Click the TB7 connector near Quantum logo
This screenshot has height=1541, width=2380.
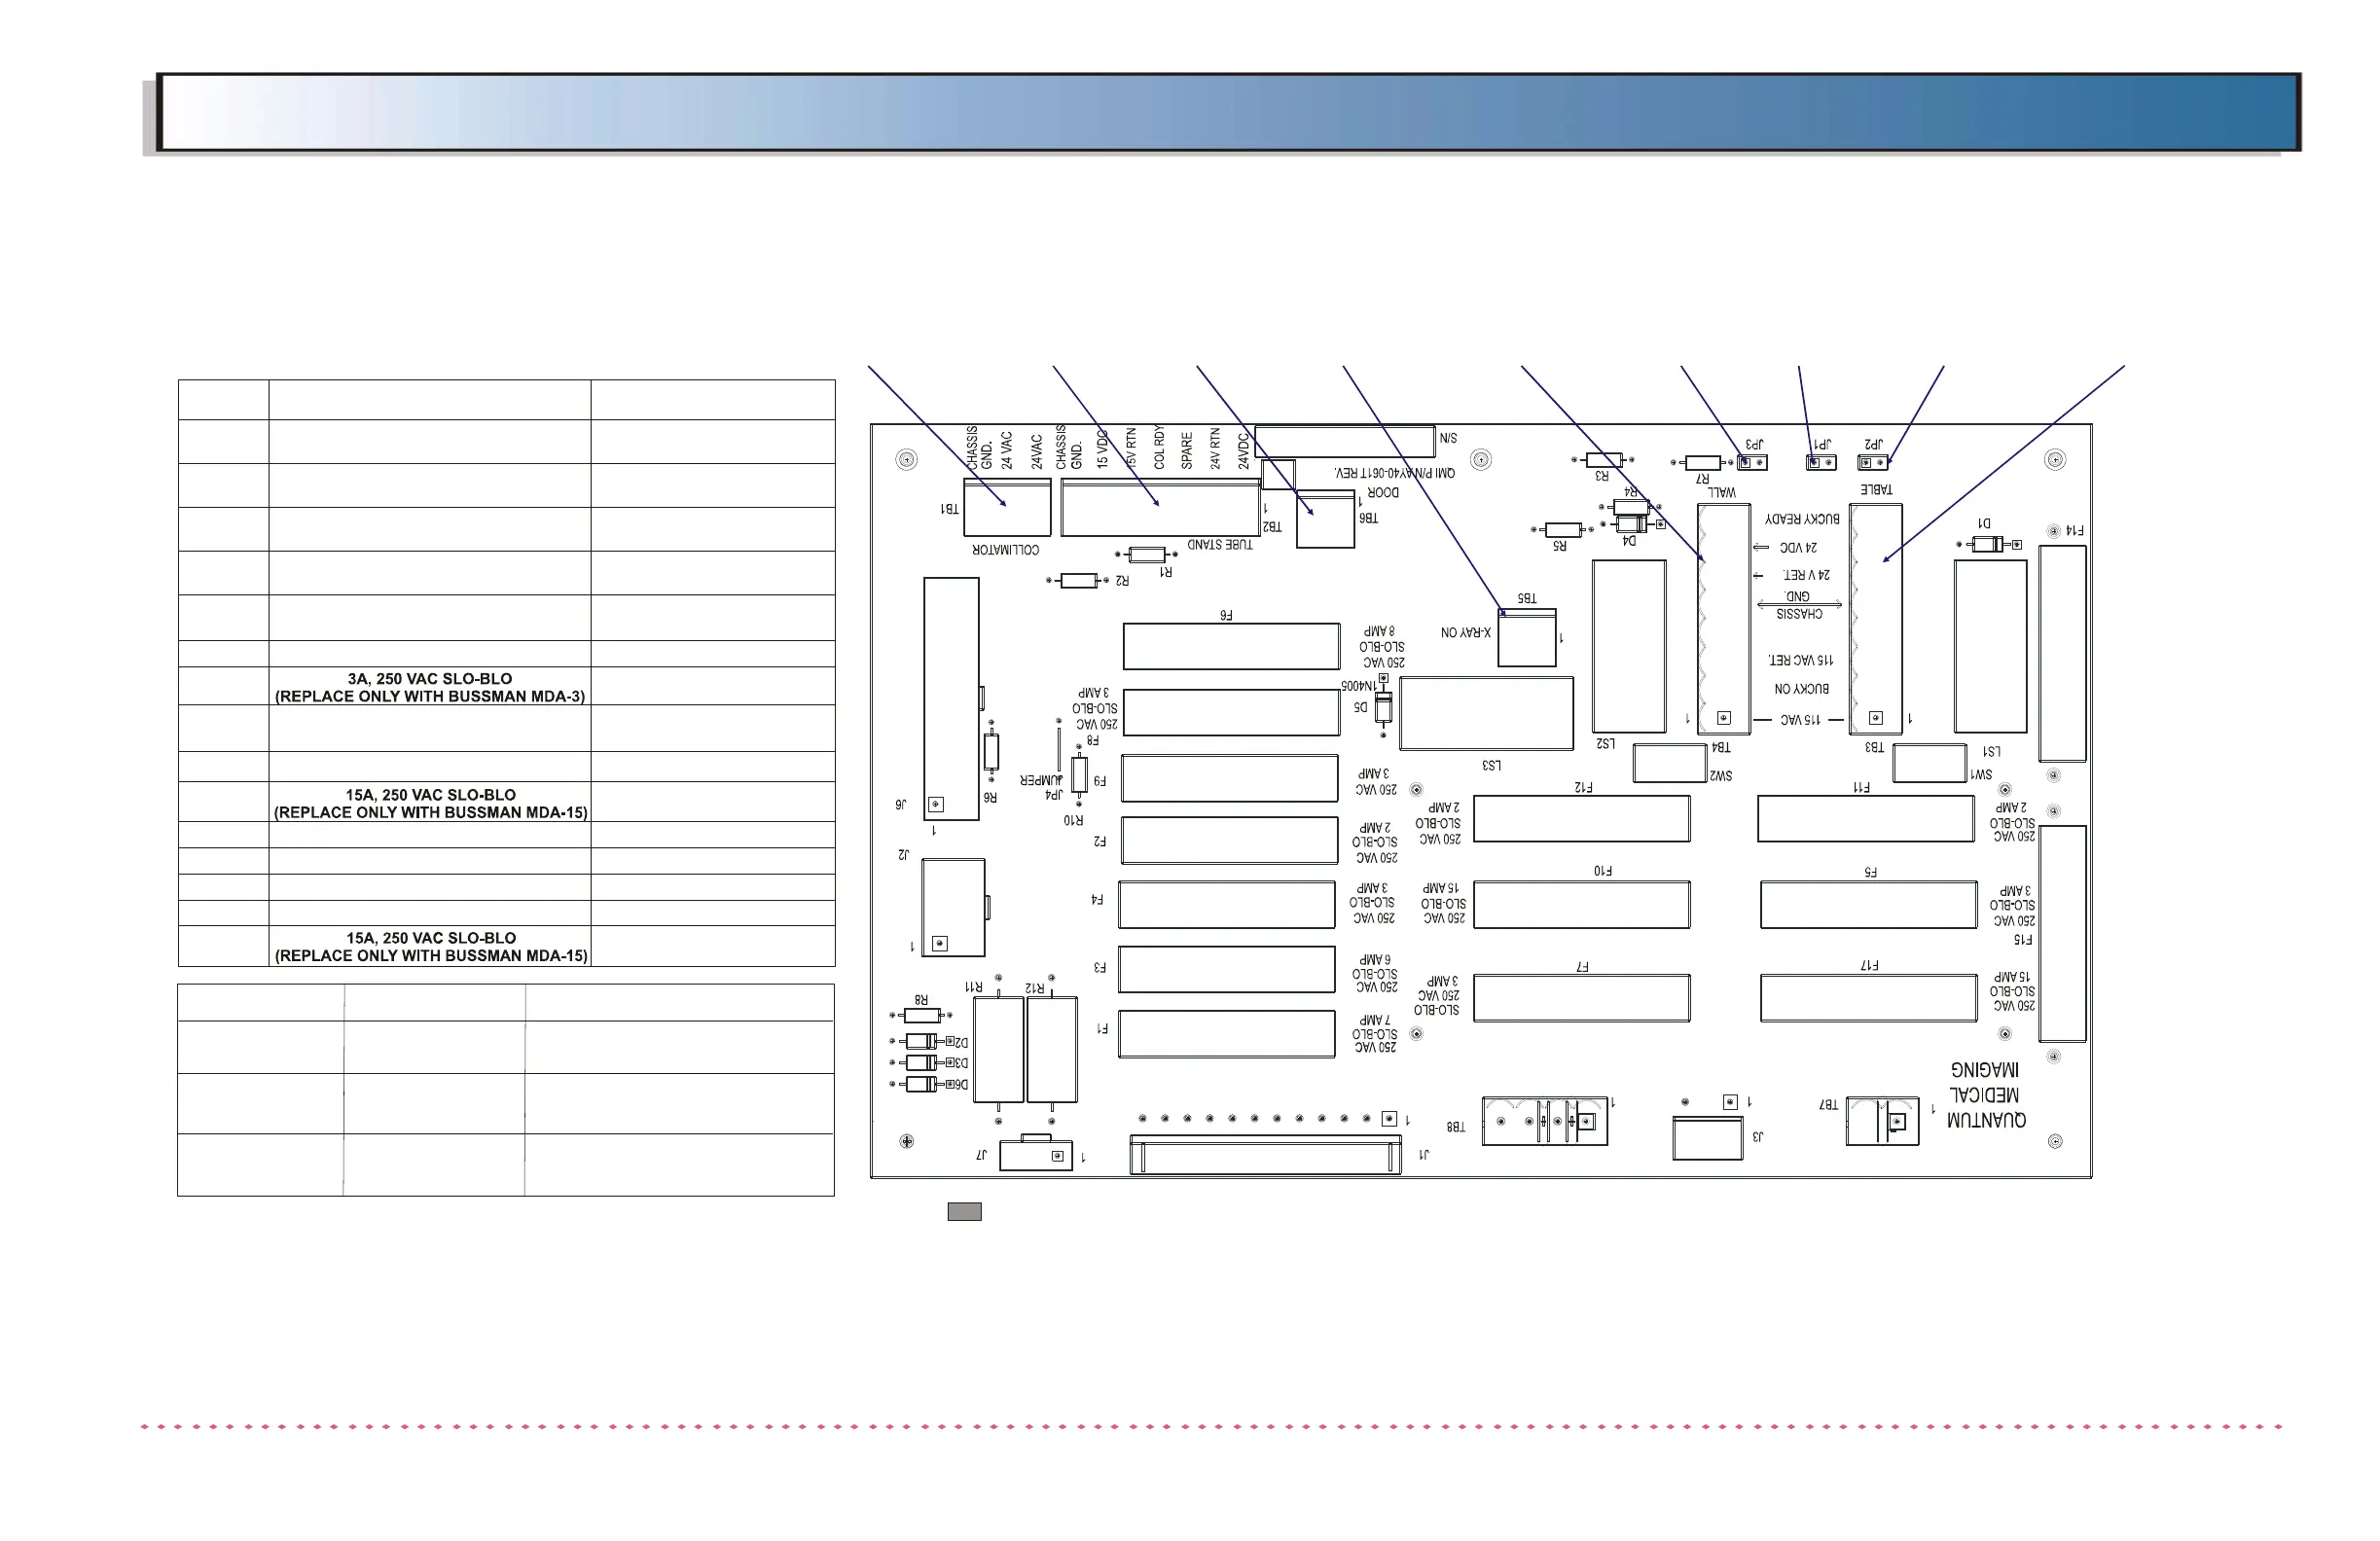click(x=1882, y=1121)
